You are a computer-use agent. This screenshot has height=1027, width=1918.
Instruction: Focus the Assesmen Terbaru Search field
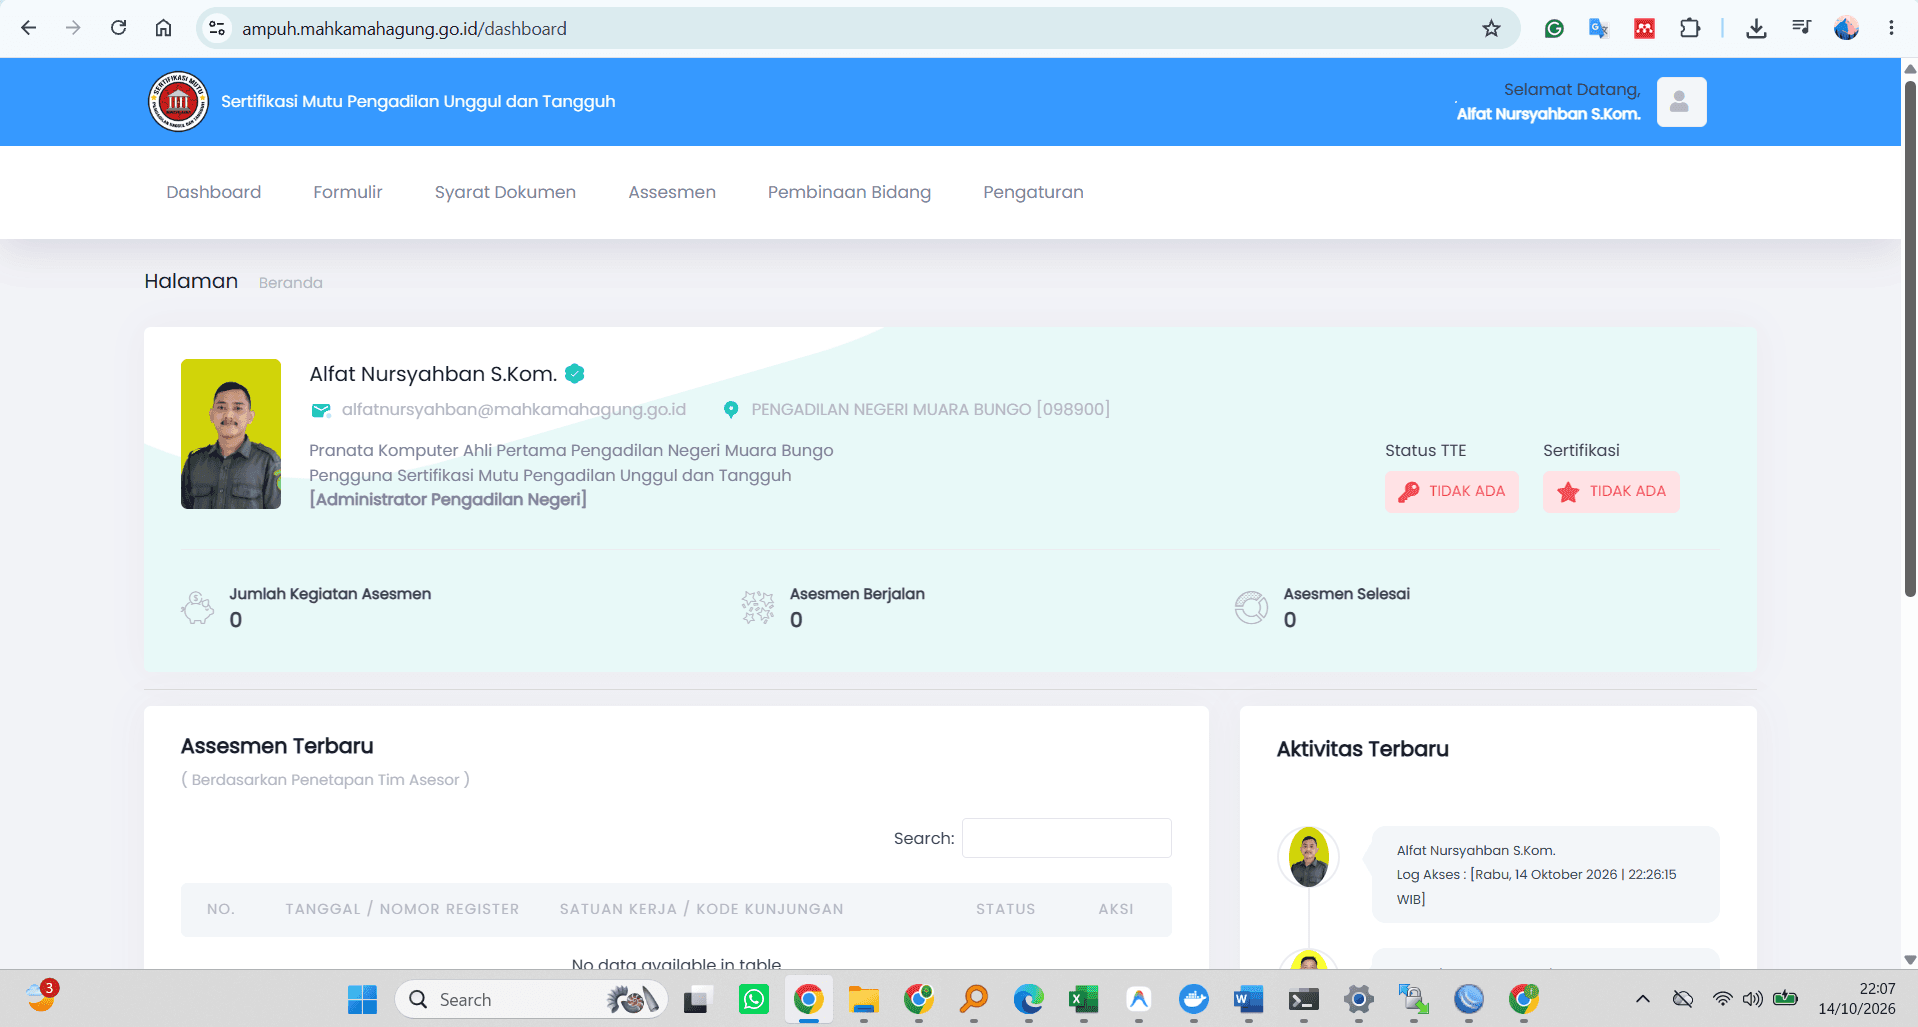[1066, 838]
